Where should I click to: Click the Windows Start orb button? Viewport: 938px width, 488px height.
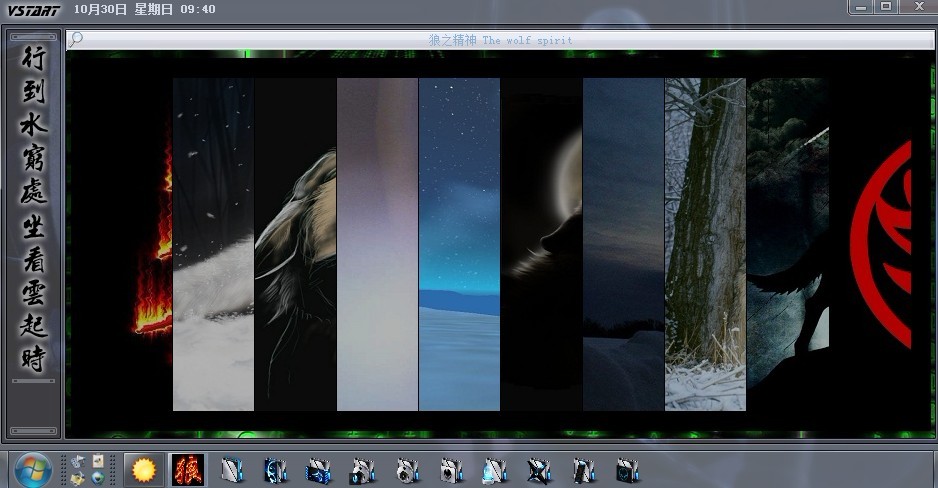[x=33, y=469]
